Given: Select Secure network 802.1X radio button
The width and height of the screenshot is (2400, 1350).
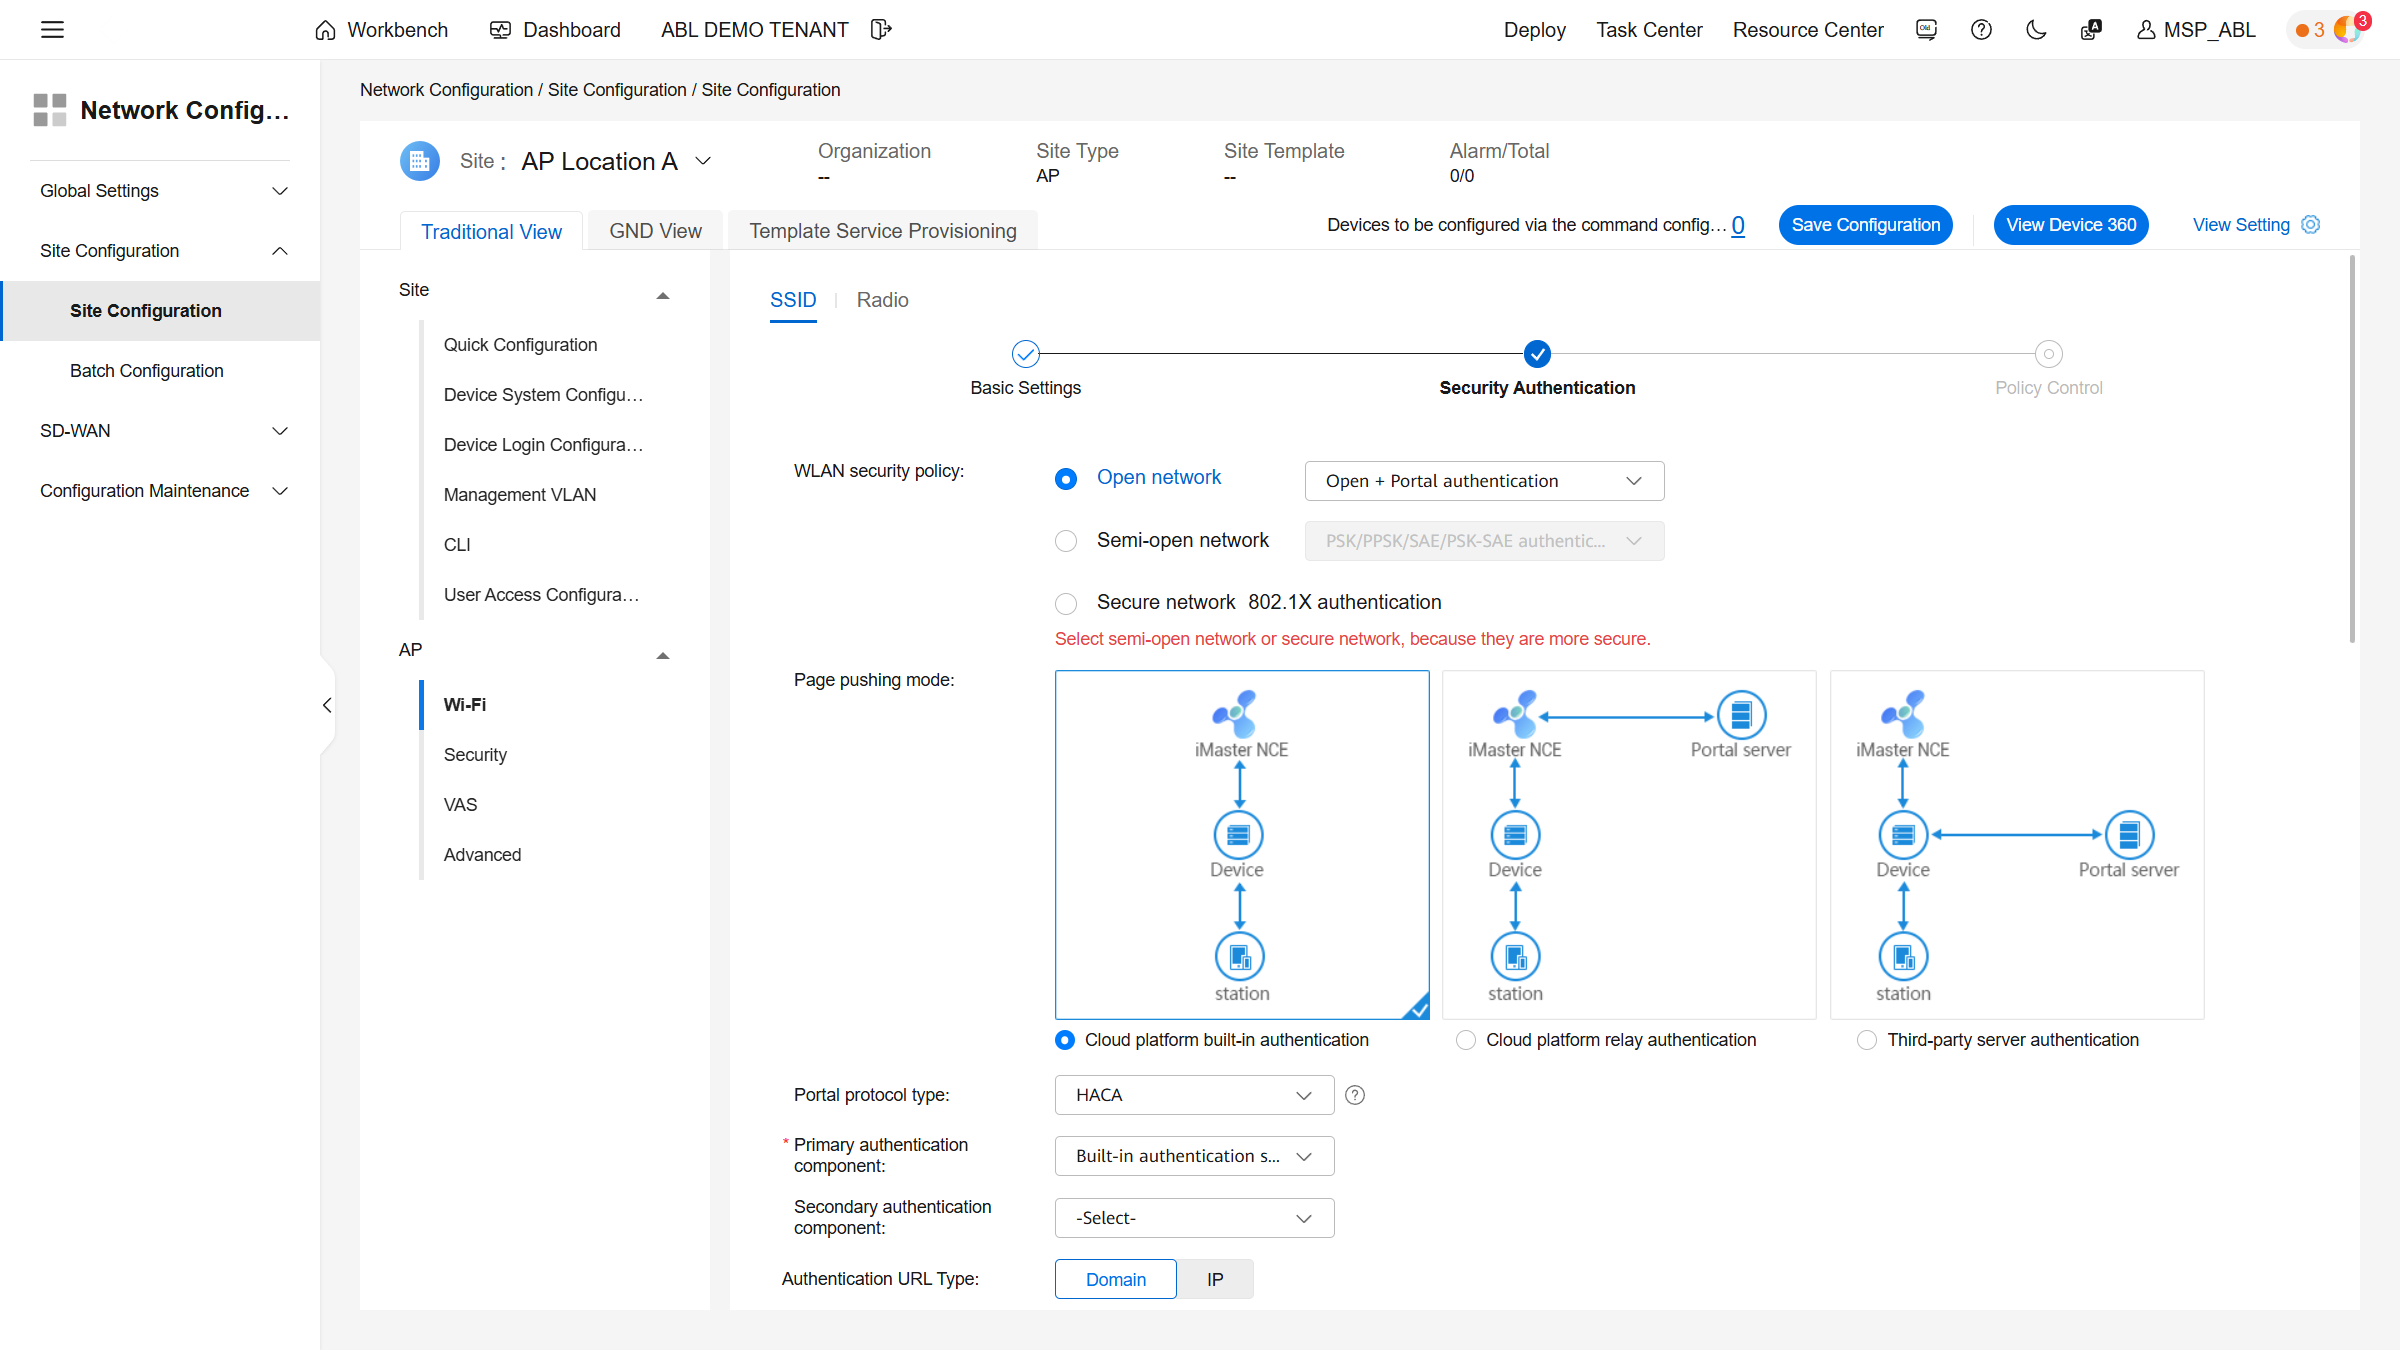Looking at the screenshot, I should (1066, 603).
